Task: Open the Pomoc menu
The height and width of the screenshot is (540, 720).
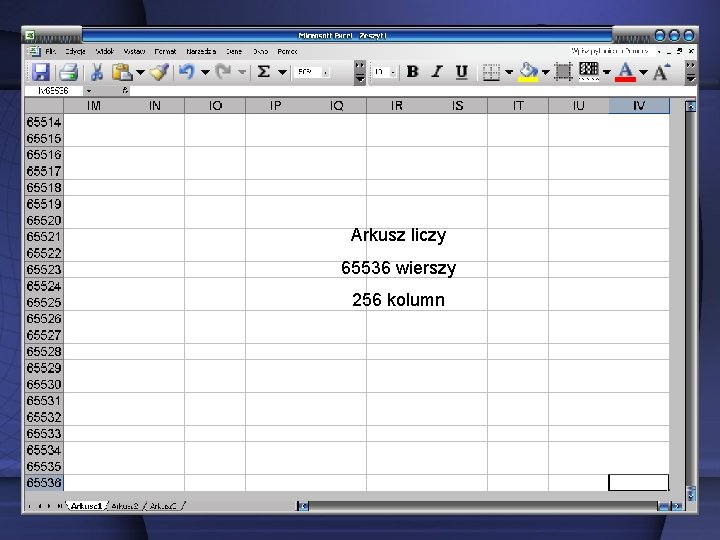Action: (287, 51)
